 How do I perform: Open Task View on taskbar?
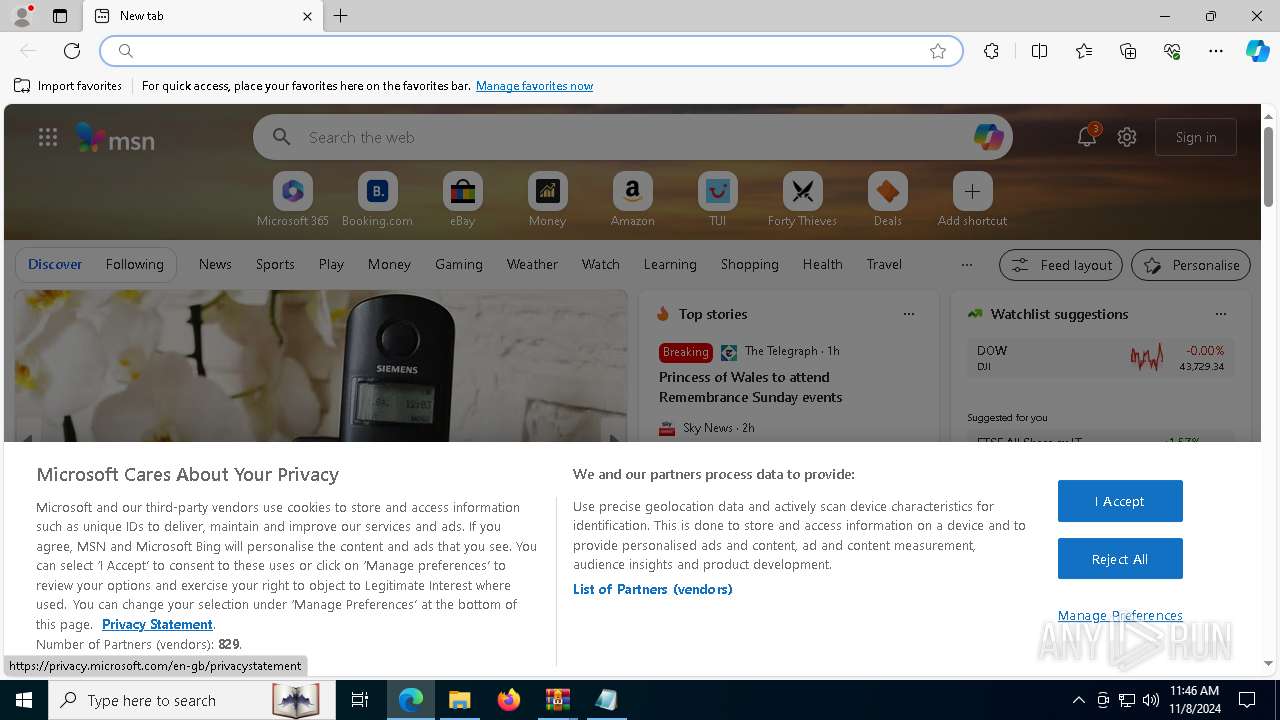point(360,700)
